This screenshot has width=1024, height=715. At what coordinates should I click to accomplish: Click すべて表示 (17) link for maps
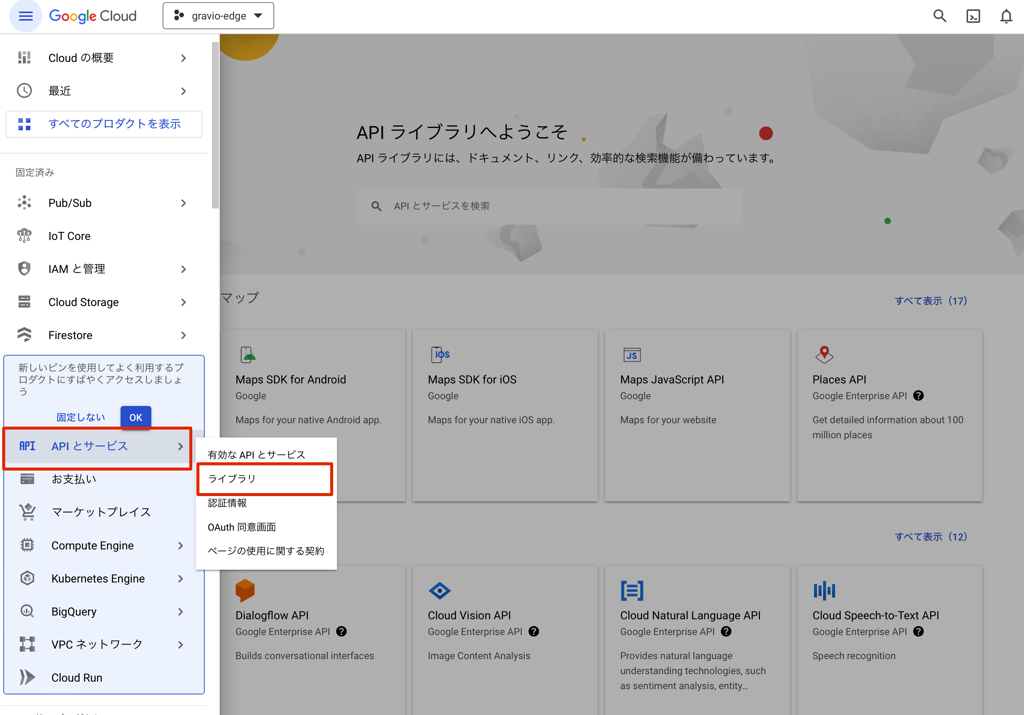tap(931, 301)
